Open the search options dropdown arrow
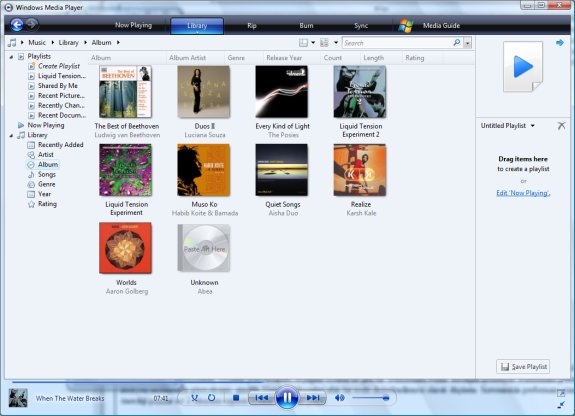Screen dimensions: 575x416 tap(467, 43)
